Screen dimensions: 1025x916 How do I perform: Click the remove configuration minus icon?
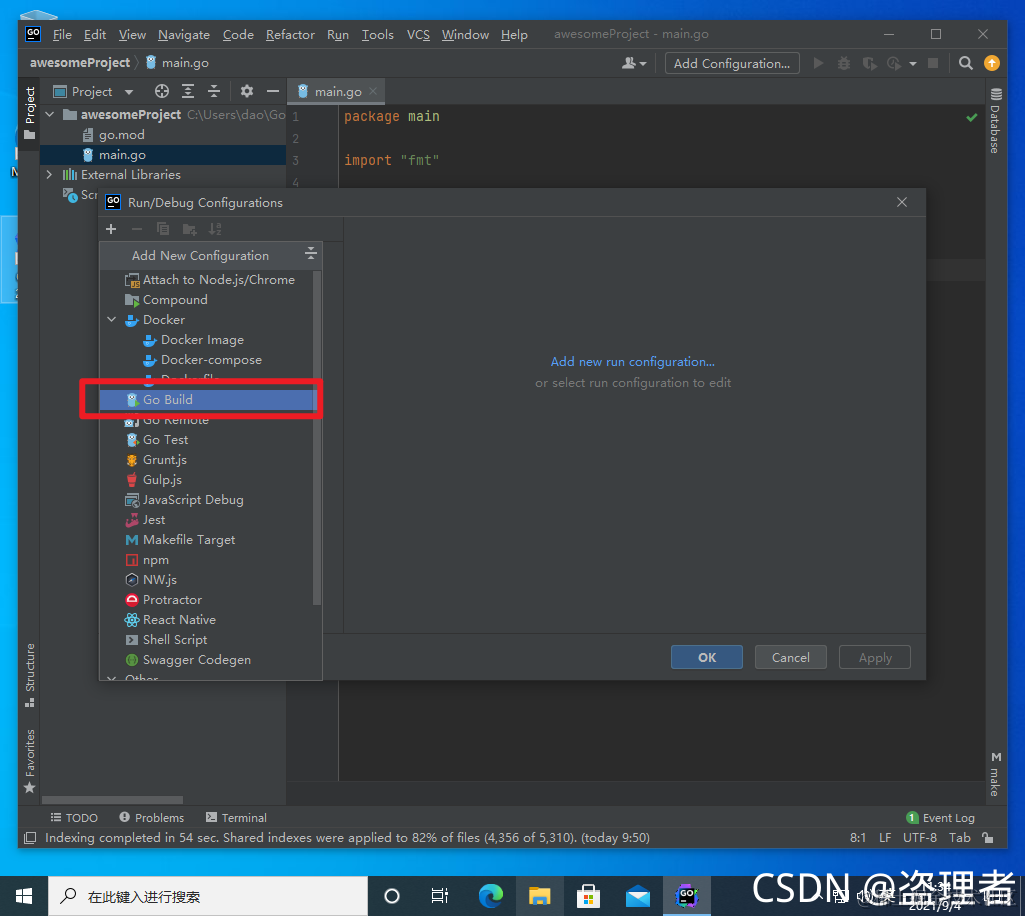(137, 229)
